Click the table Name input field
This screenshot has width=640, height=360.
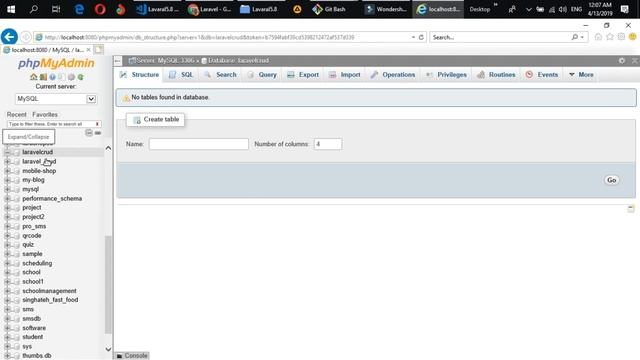[x=199, y=144]
